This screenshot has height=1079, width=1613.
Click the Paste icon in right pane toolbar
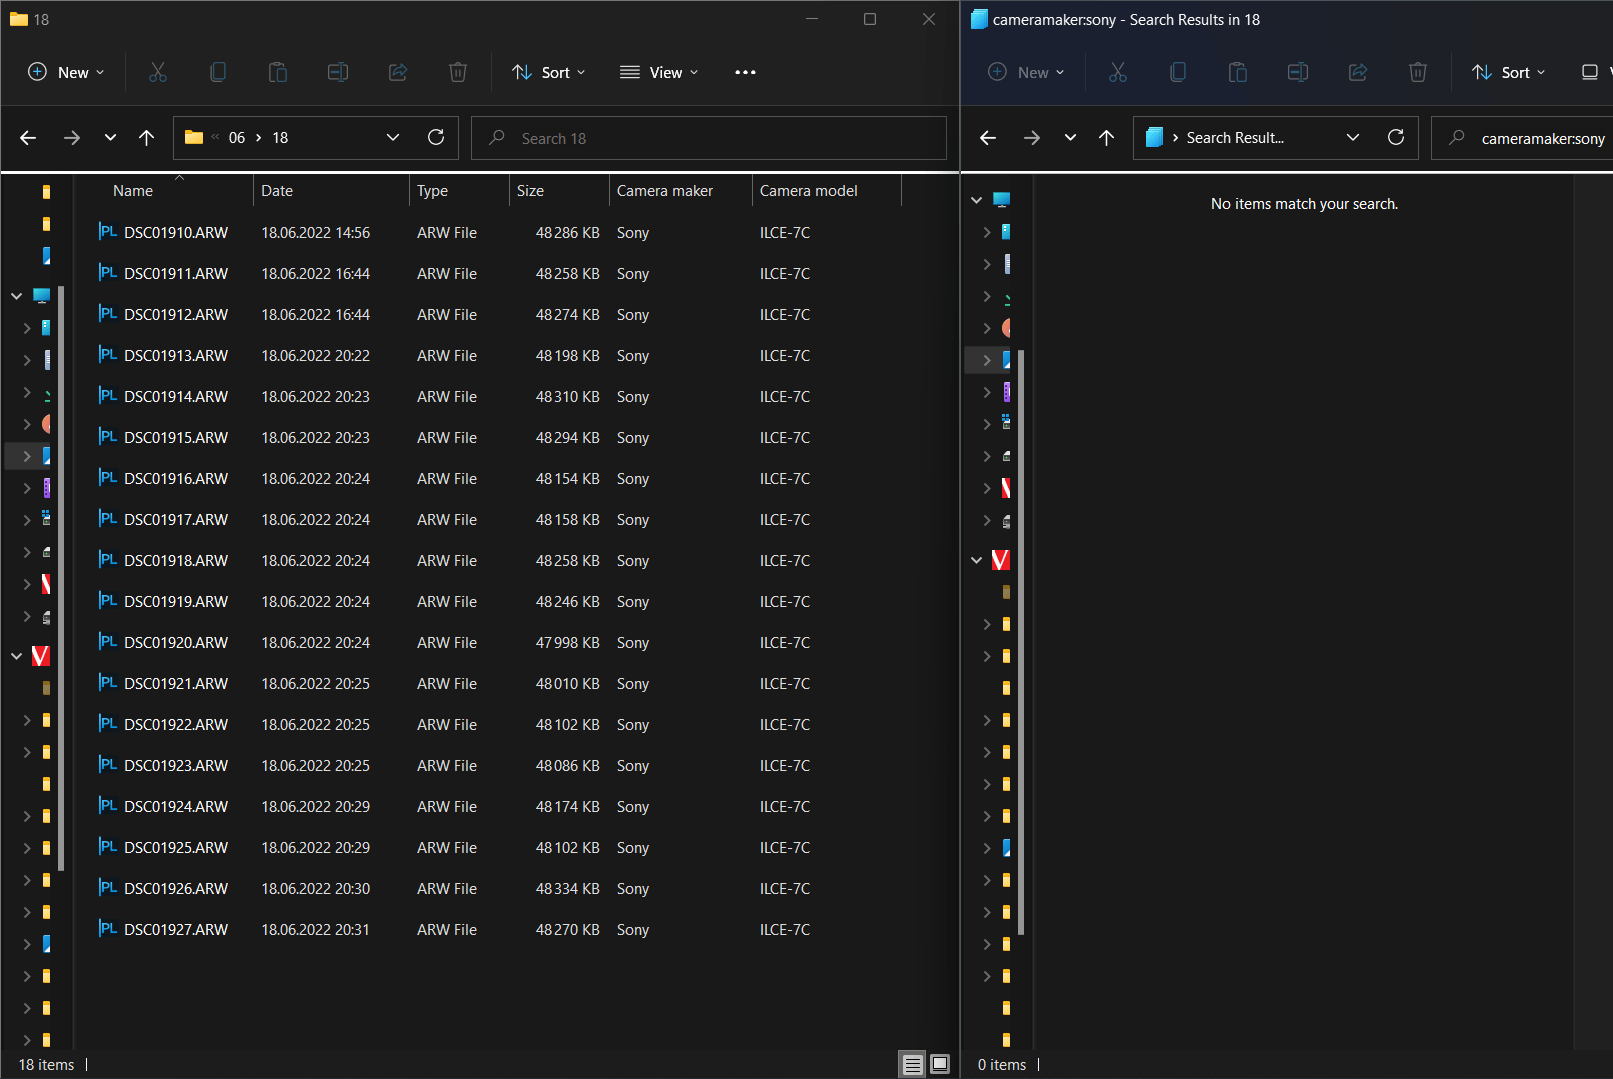tap(1237, 71)
